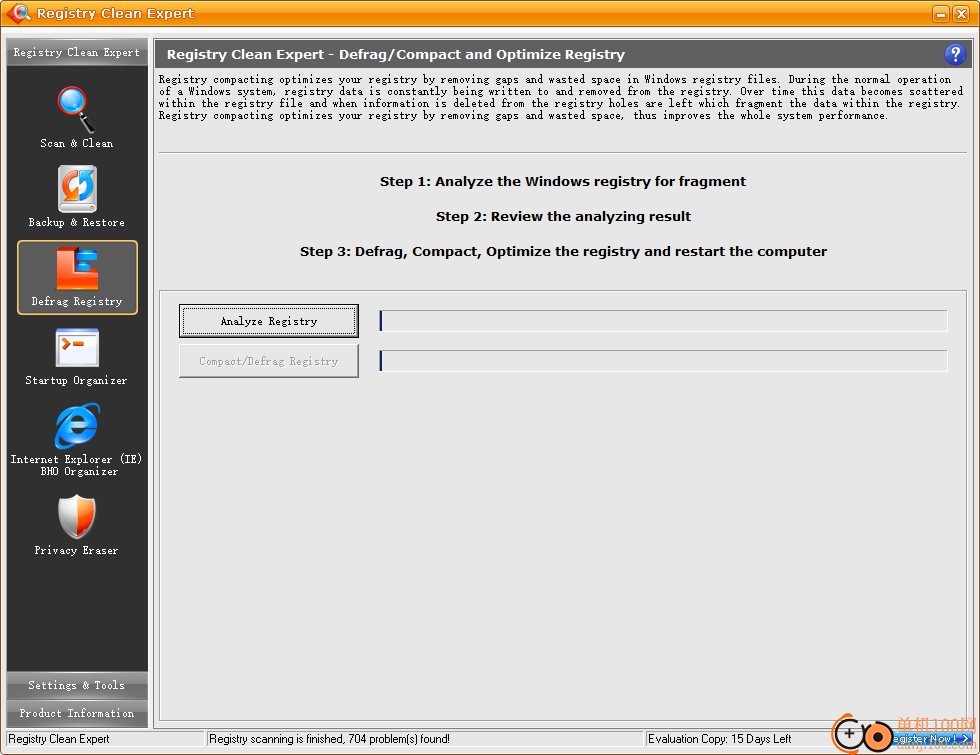Viewport: 980px width, 755px height.
Task: Select the Defrag Registry icon
Action: 78,269
